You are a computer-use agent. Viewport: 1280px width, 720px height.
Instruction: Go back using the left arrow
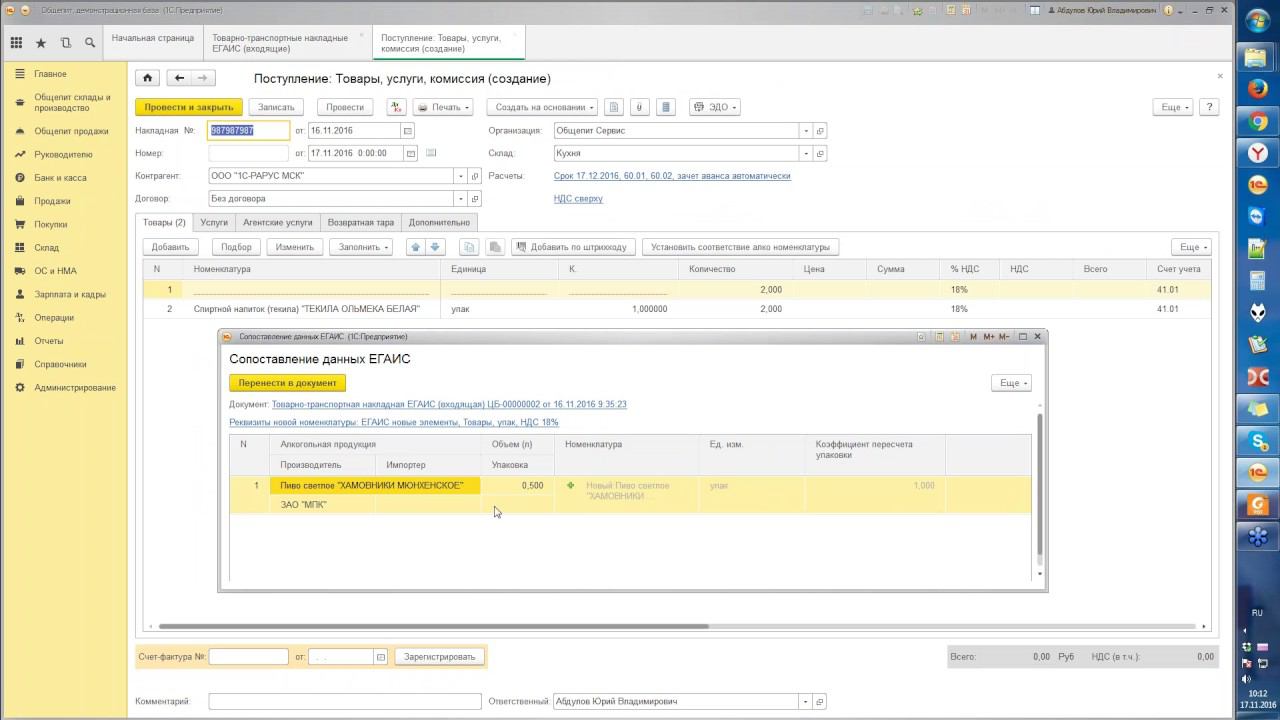(x=179, y=78)
